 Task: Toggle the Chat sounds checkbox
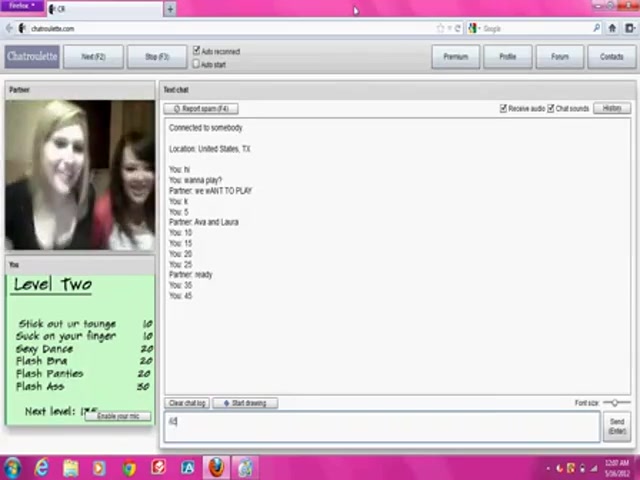coord(550,108)
